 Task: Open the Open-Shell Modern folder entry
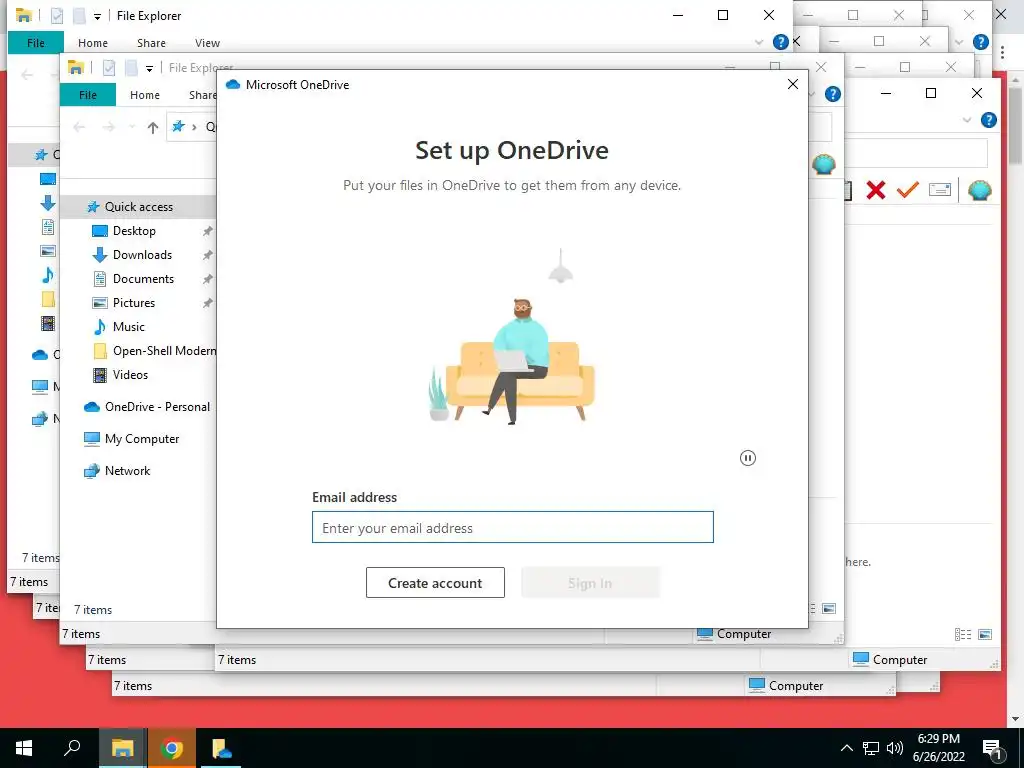point(164,351)
